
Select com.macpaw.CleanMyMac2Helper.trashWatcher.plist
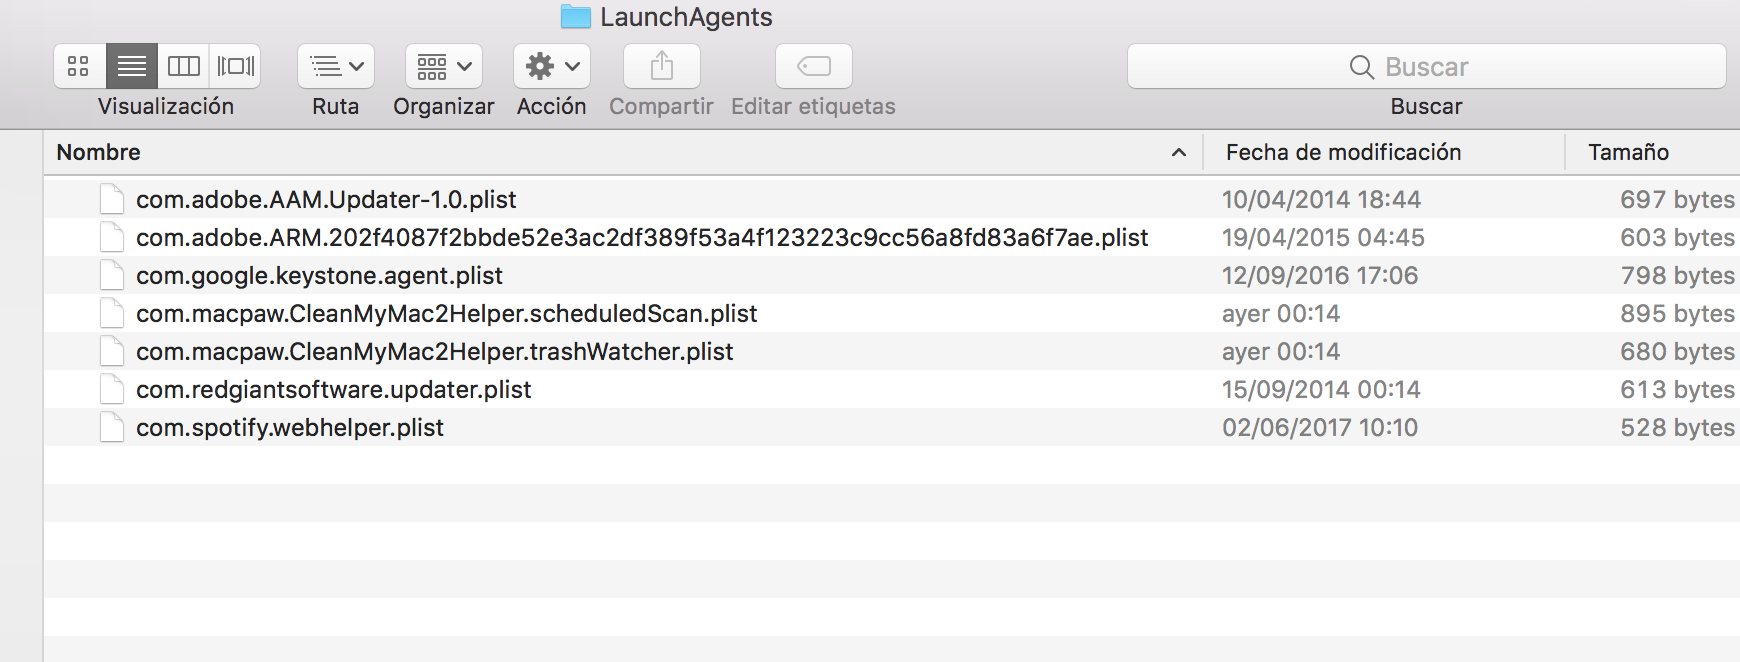(434, 351)
